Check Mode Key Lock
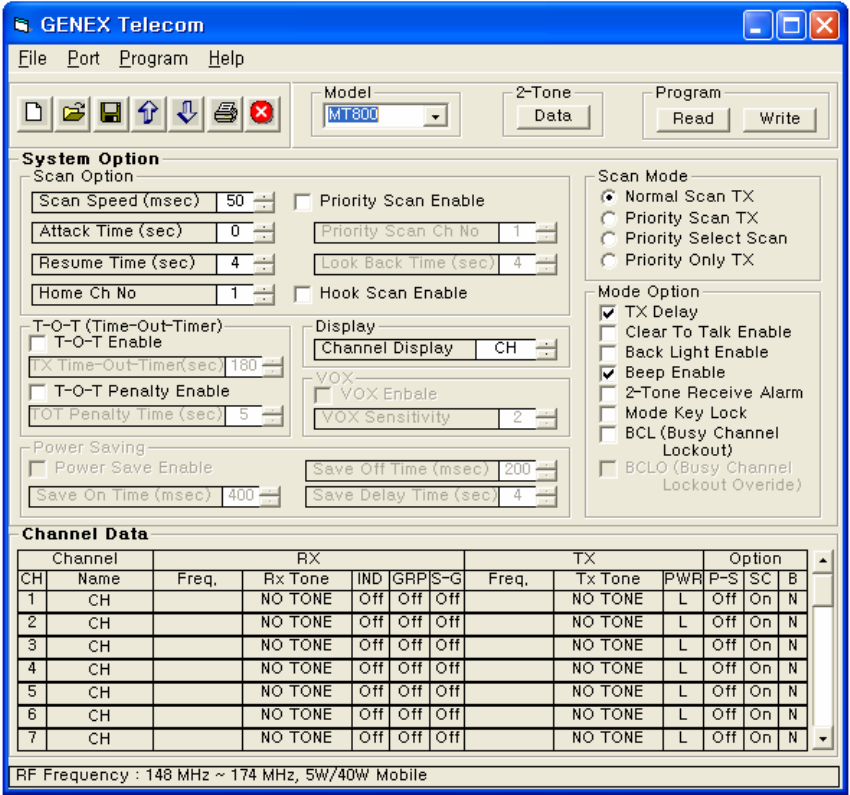Image resolution: width=850 pixels, height=795 pixels. point(608,414)
